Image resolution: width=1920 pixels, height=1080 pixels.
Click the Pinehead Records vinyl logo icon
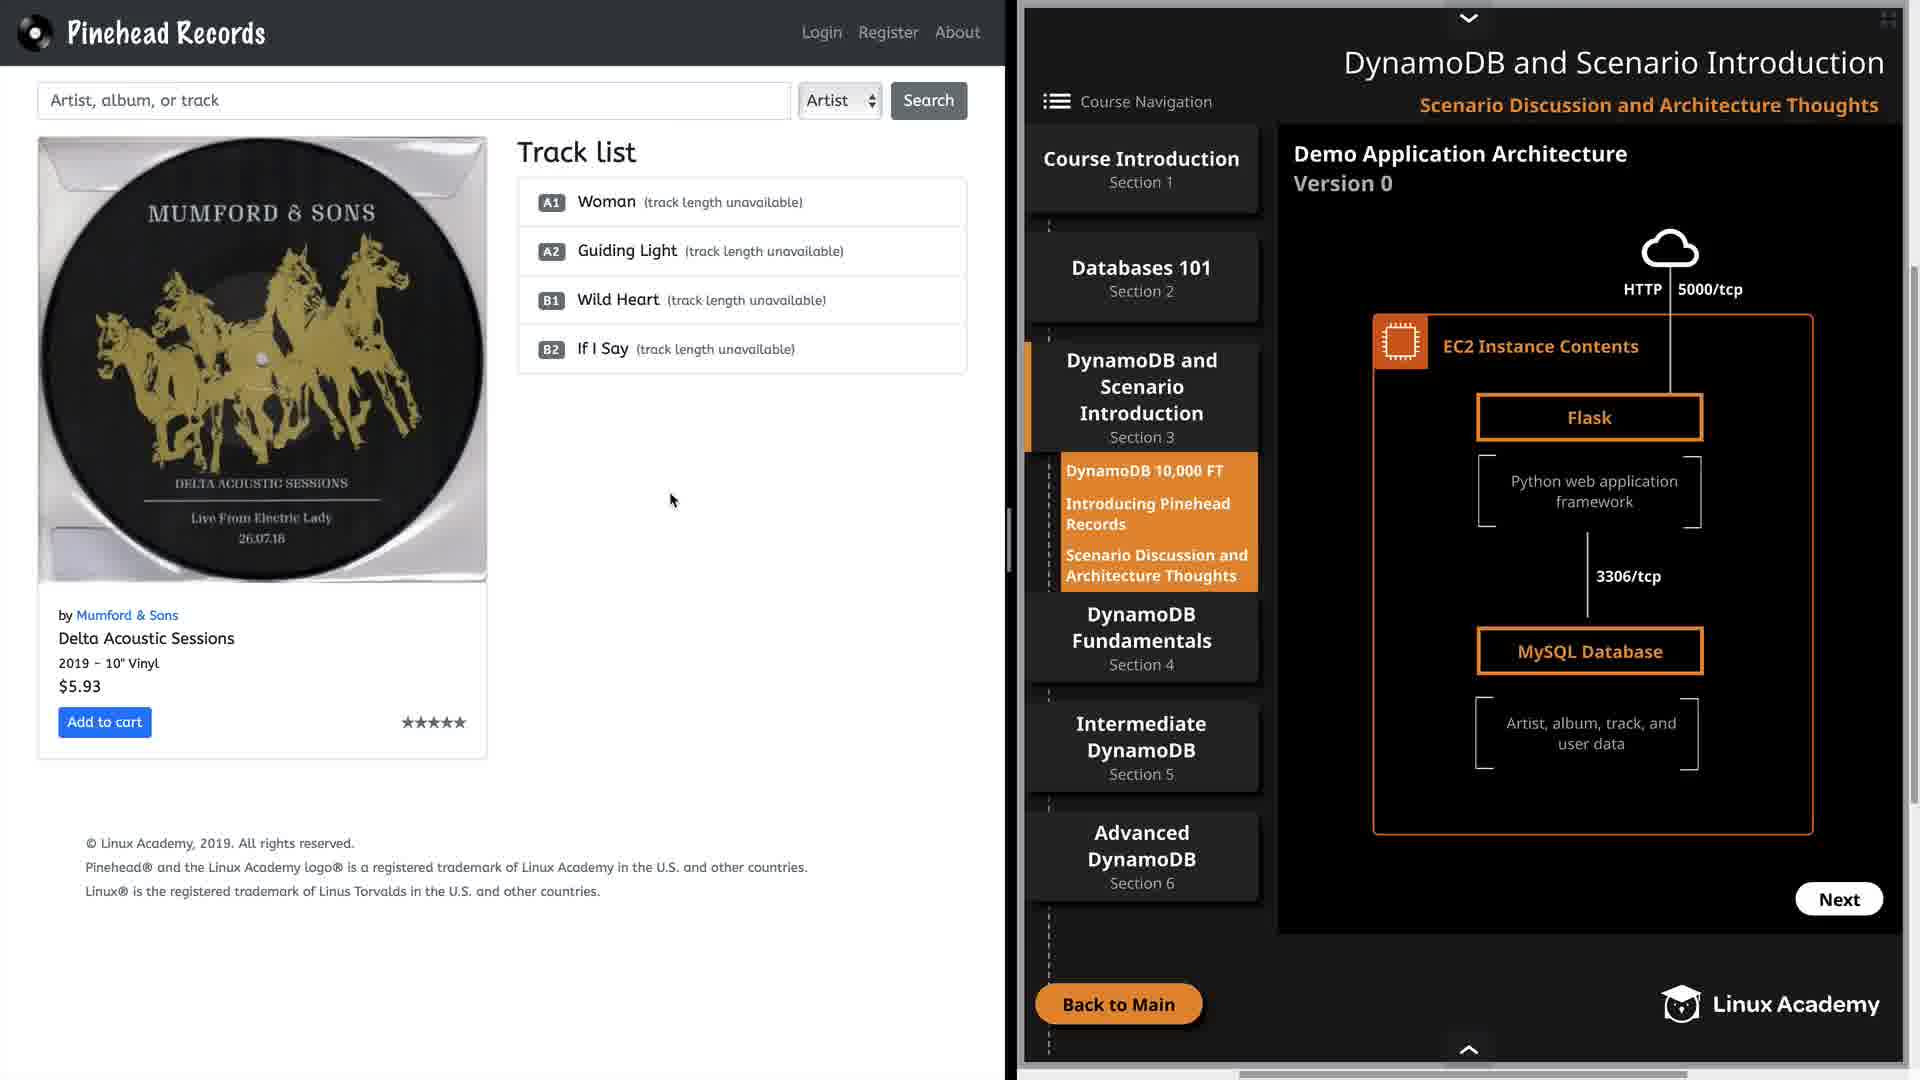(35, 33)
